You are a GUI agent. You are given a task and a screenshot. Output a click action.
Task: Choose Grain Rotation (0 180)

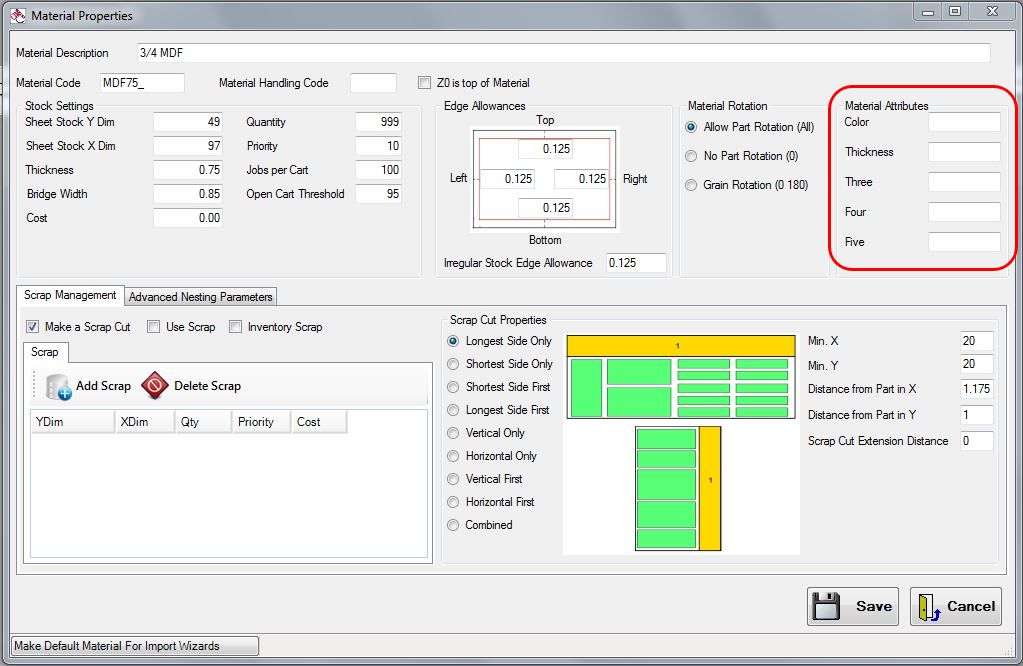pos(691,185)
